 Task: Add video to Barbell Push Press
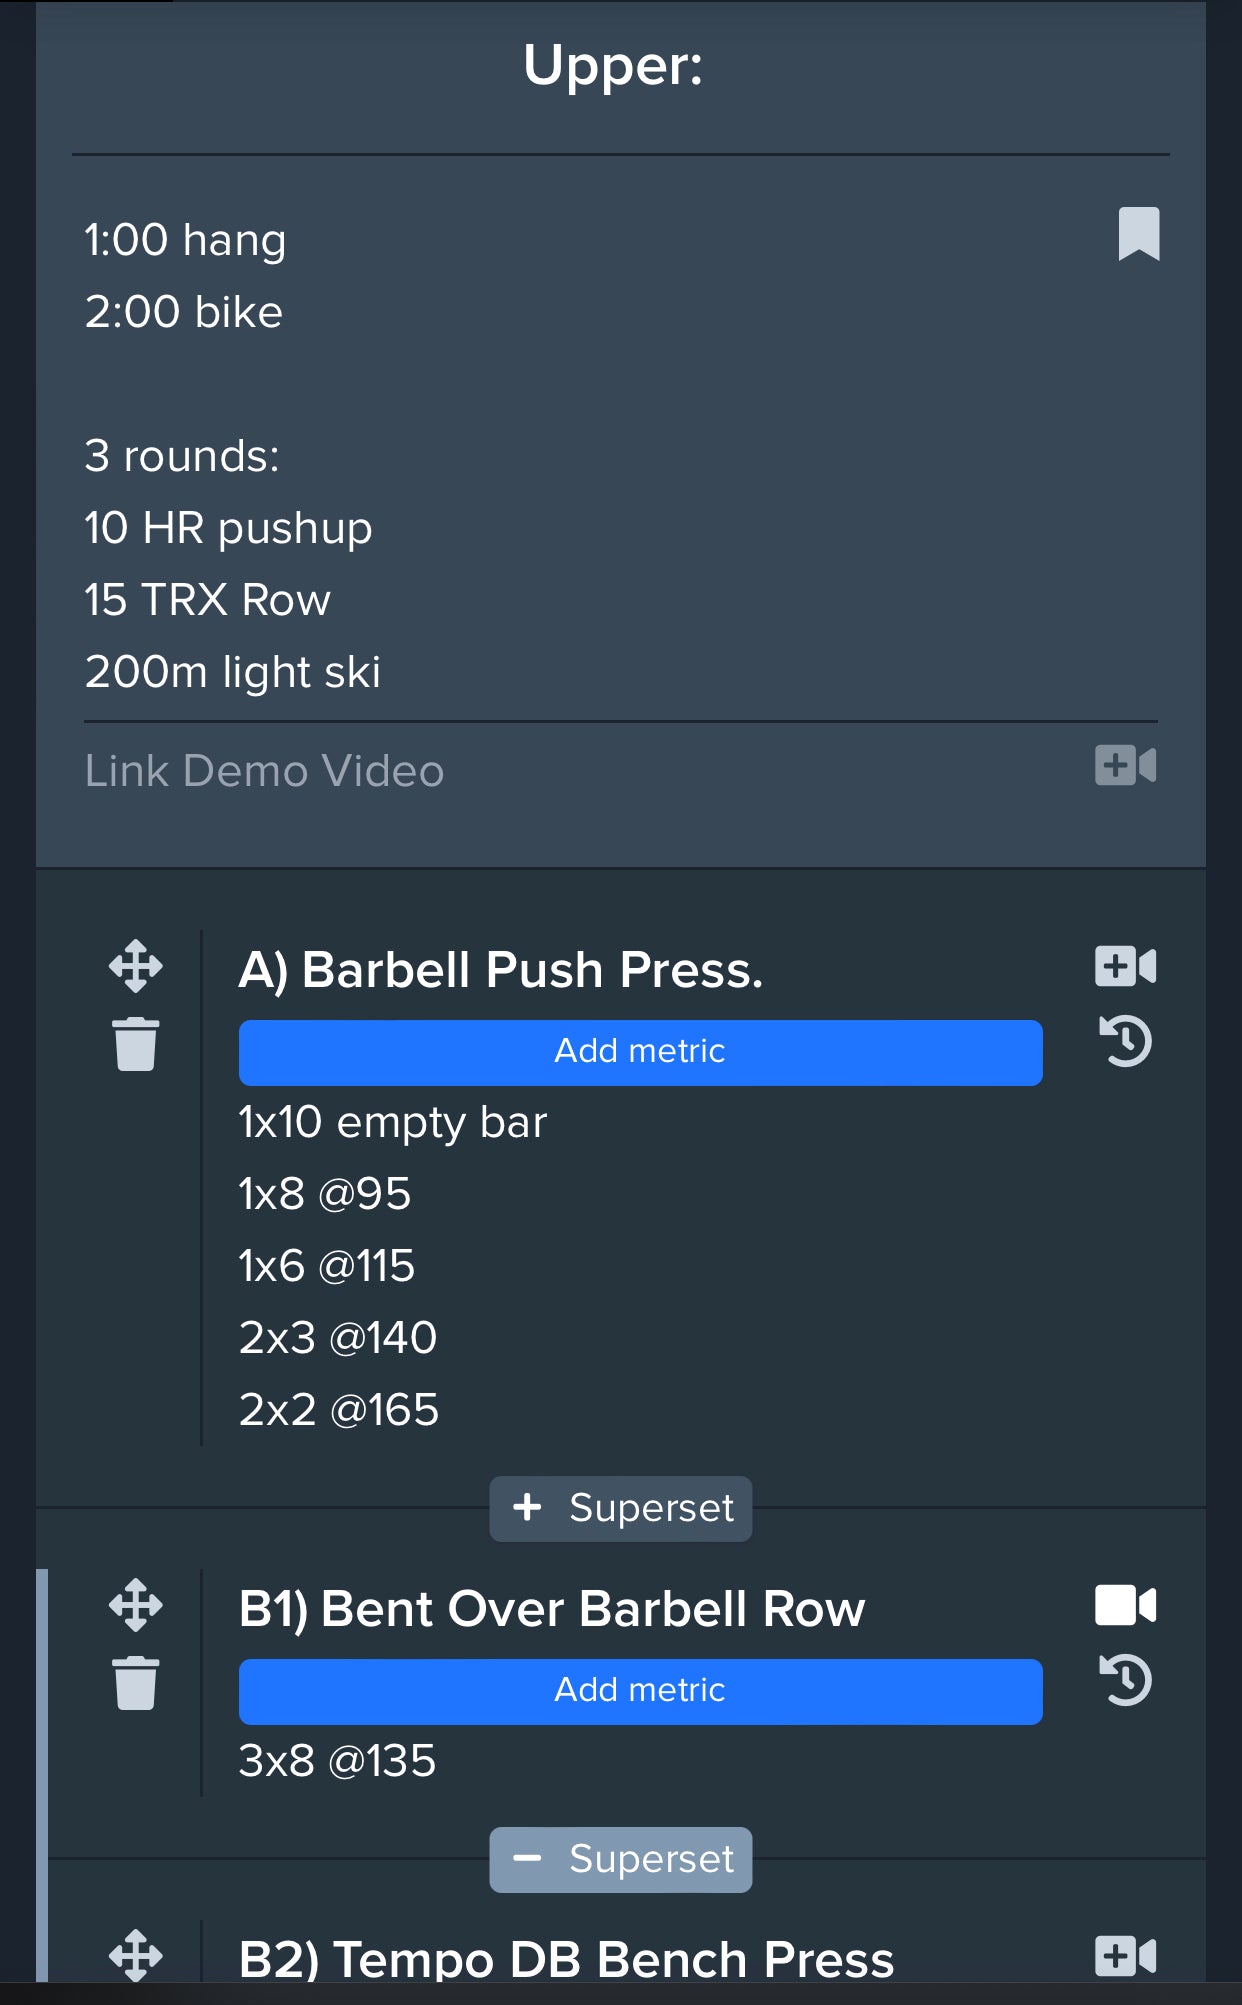(x=1125, y=967)
